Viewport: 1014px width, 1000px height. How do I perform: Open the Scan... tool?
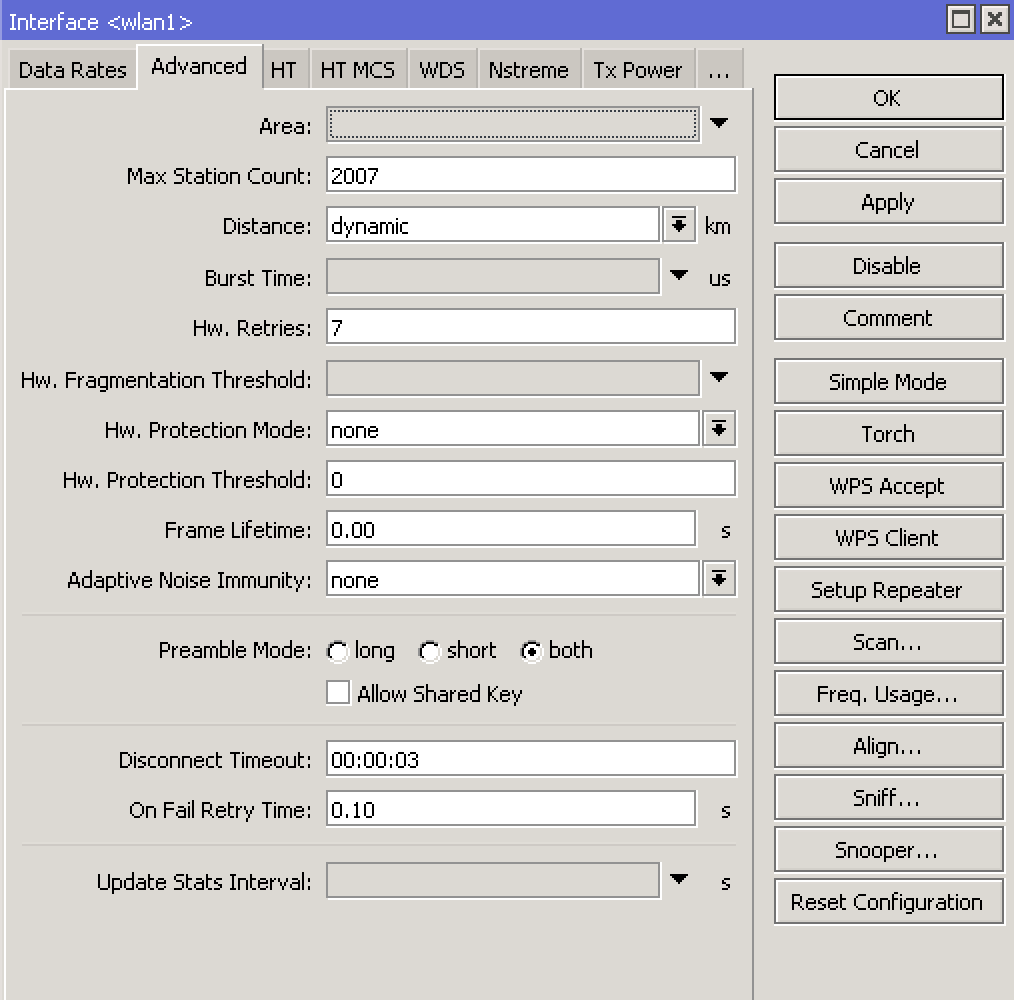click(889, 642)
